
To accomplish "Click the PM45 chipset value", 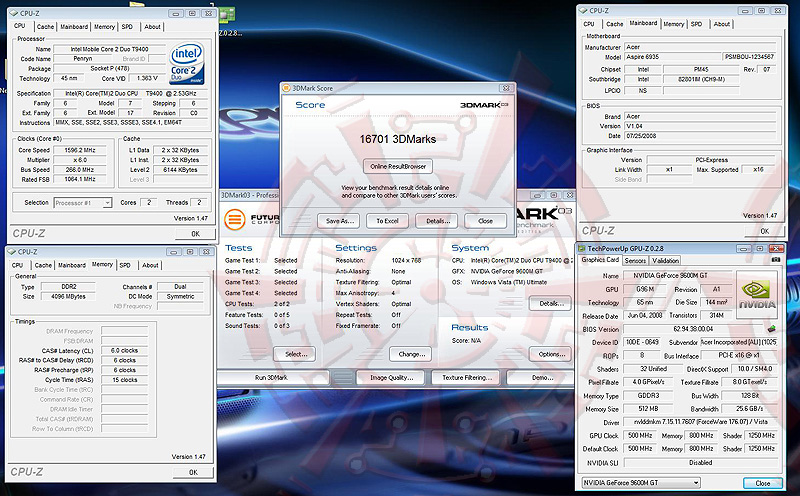I will [x=701, y=69].
